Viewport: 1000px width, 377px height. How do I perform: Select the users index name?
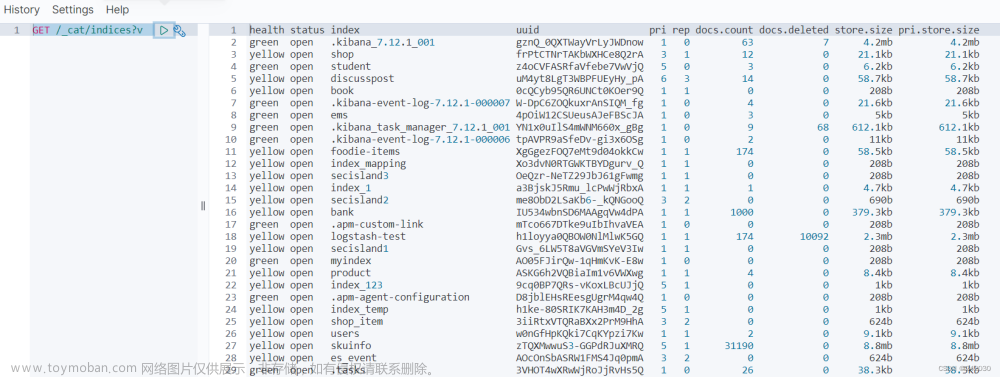pos(345,333)
